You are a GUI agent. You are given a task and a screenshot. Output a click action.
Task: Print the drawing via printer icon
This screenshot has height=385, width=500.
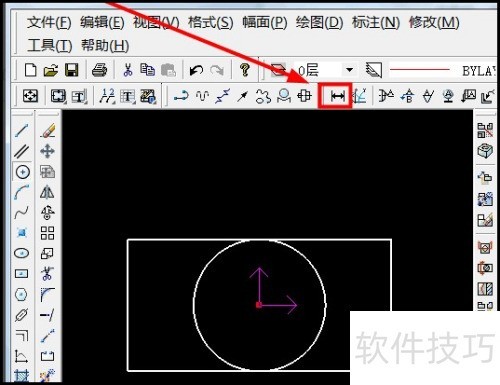tap(99, 70)
